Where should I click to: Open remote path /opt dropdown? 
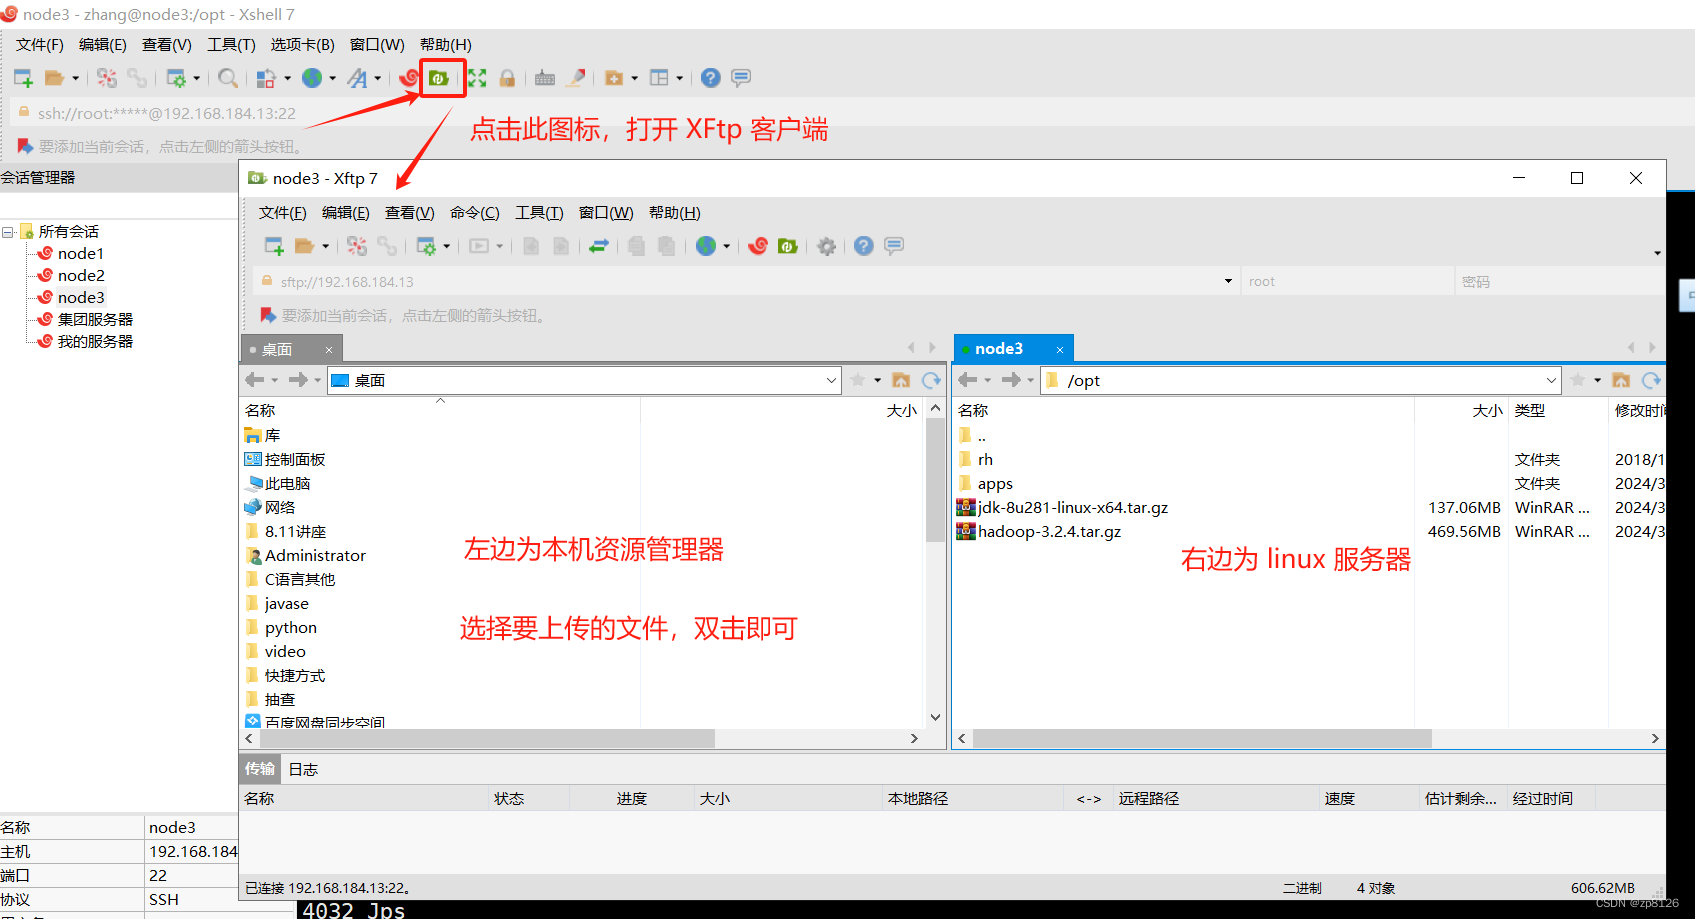(x=1551, y=380)
